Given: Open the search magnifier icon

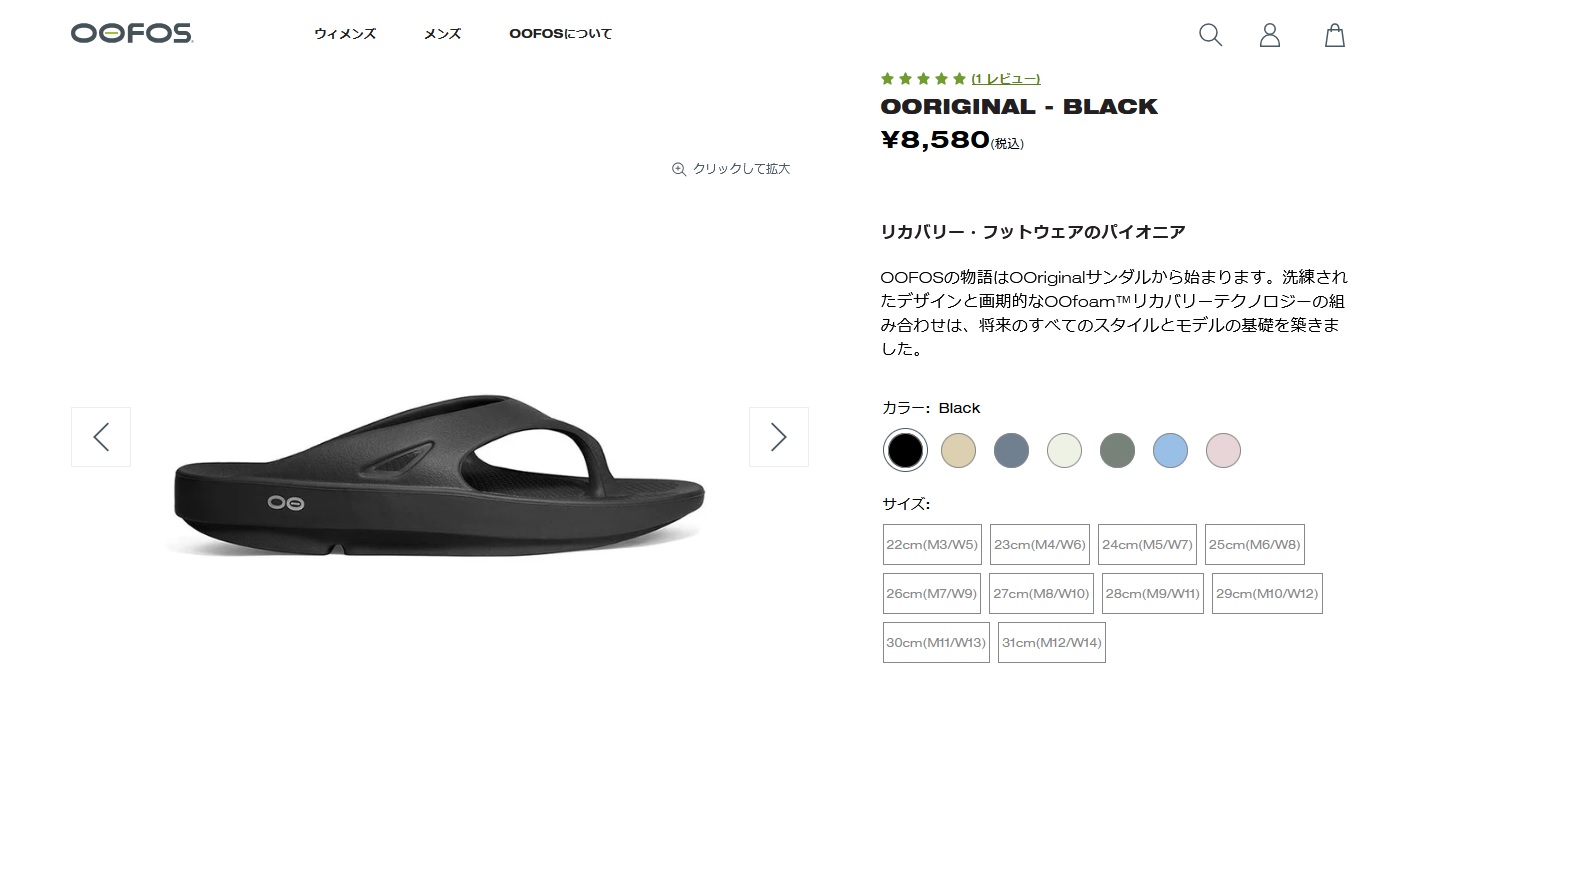Looking at the screenshot, I should pyautogui.click(x=1210, y=35).
